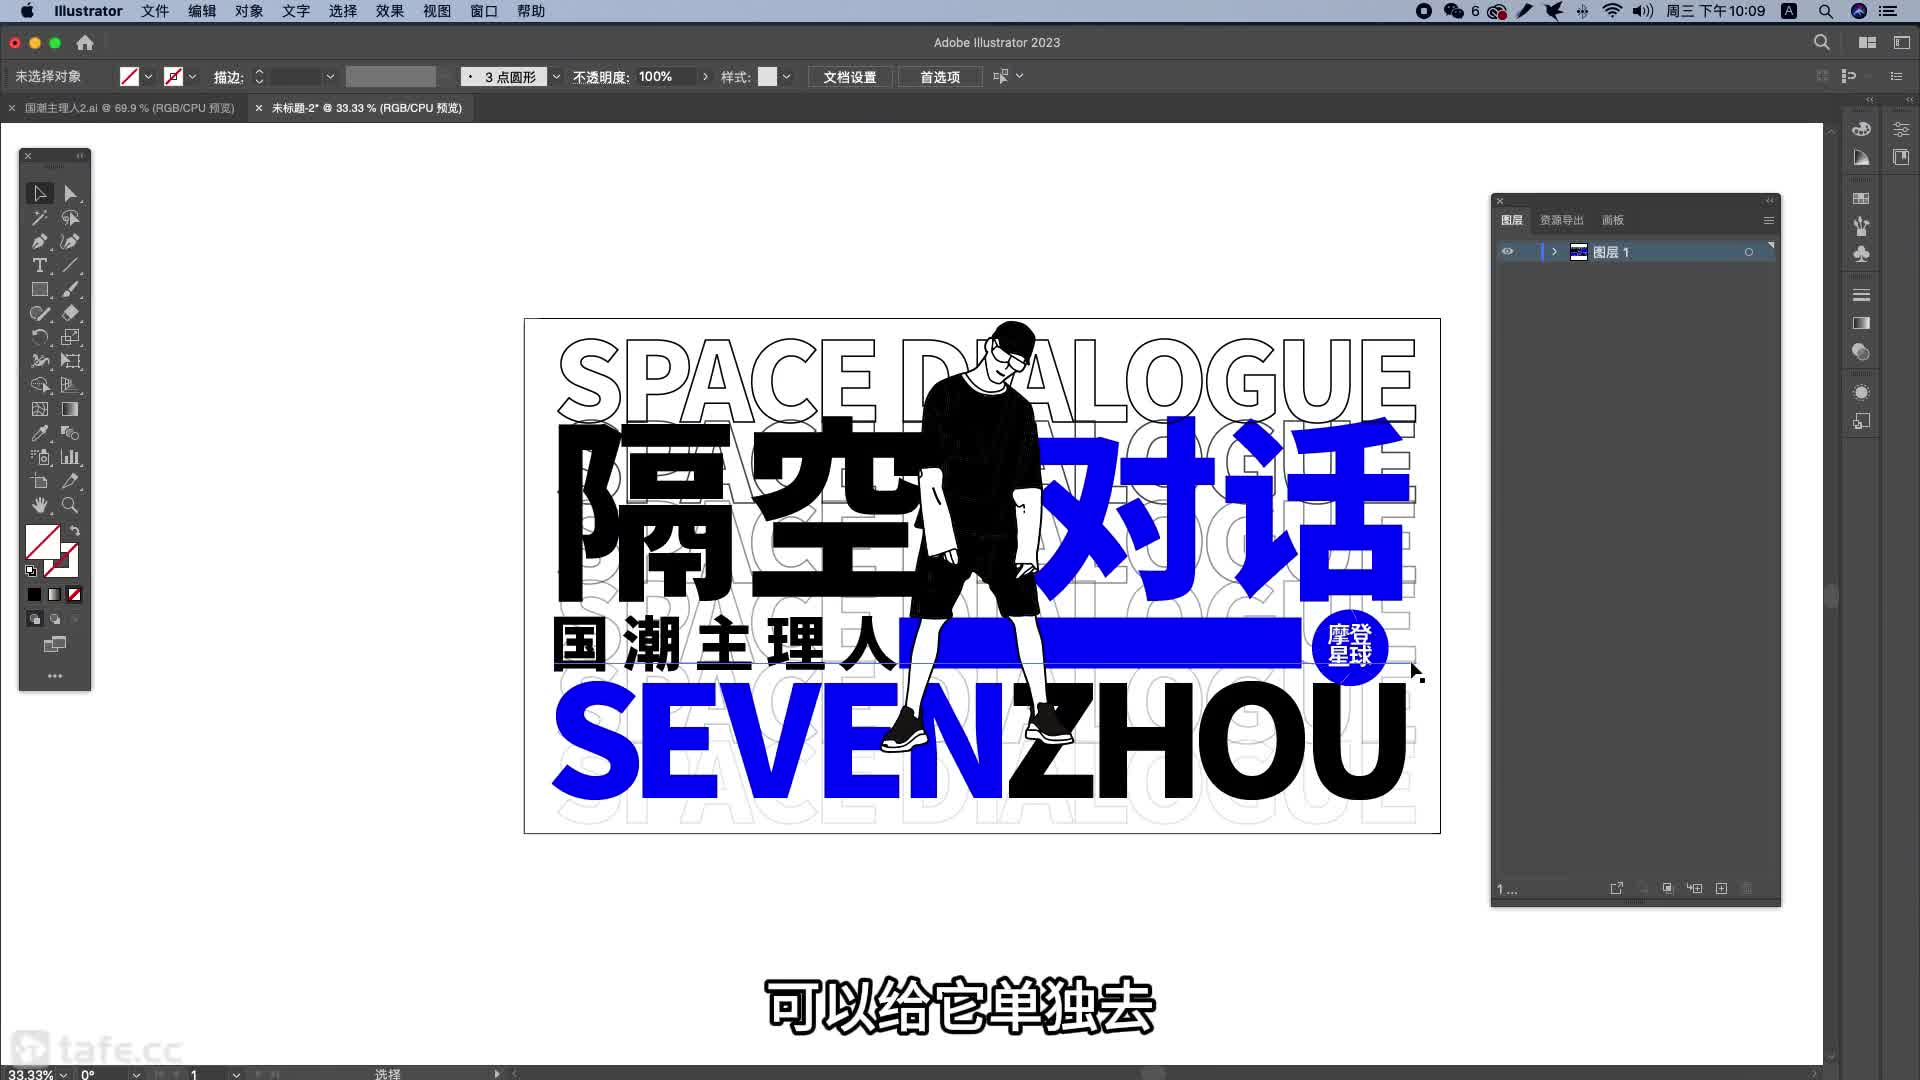Click the Fill color swatch in toolbar
The image size is (1920, 1080).
[41, 542]
